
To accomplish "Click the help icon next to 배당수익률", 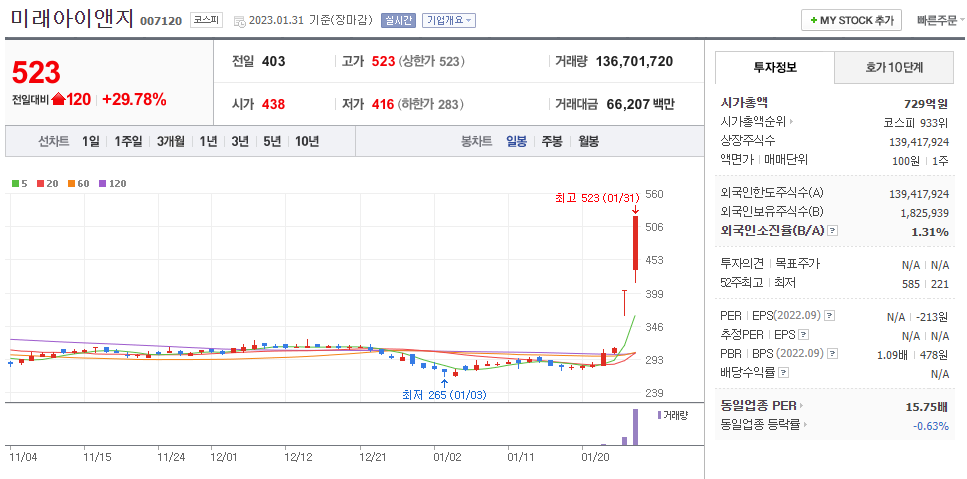I will pos(784,373).
